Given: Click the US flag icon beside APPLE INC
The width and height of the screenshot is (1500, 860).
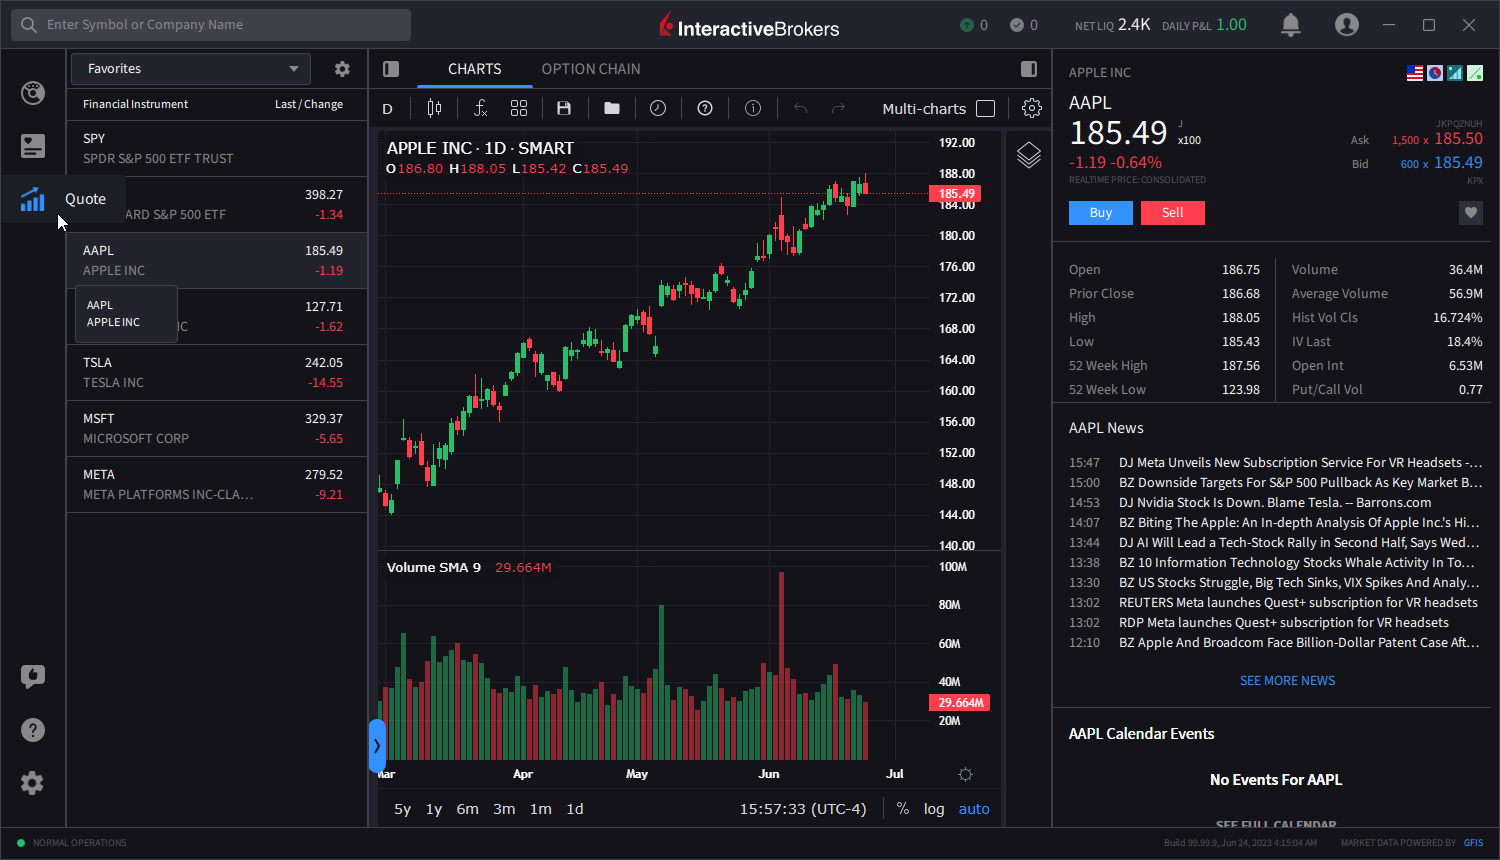Looking at the screenshot, I should tap(1415, 73).
